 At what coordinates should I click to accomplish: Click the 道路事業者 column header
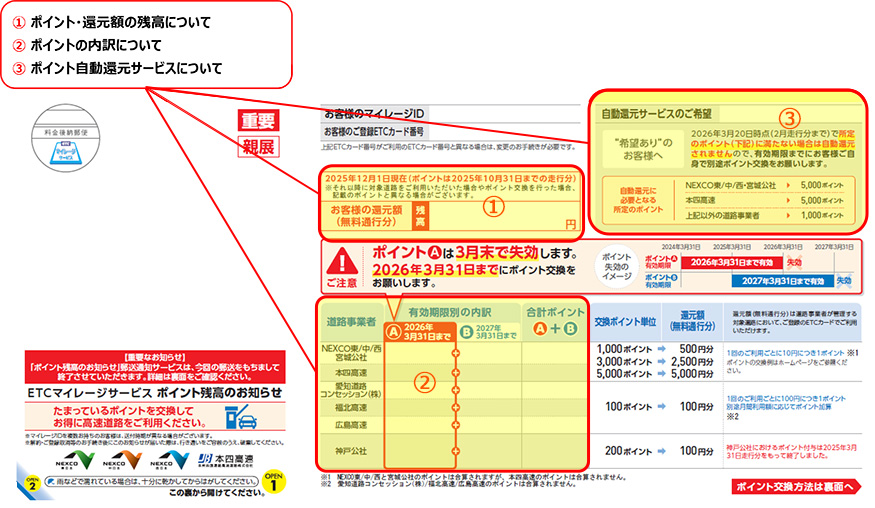(351, 322)
